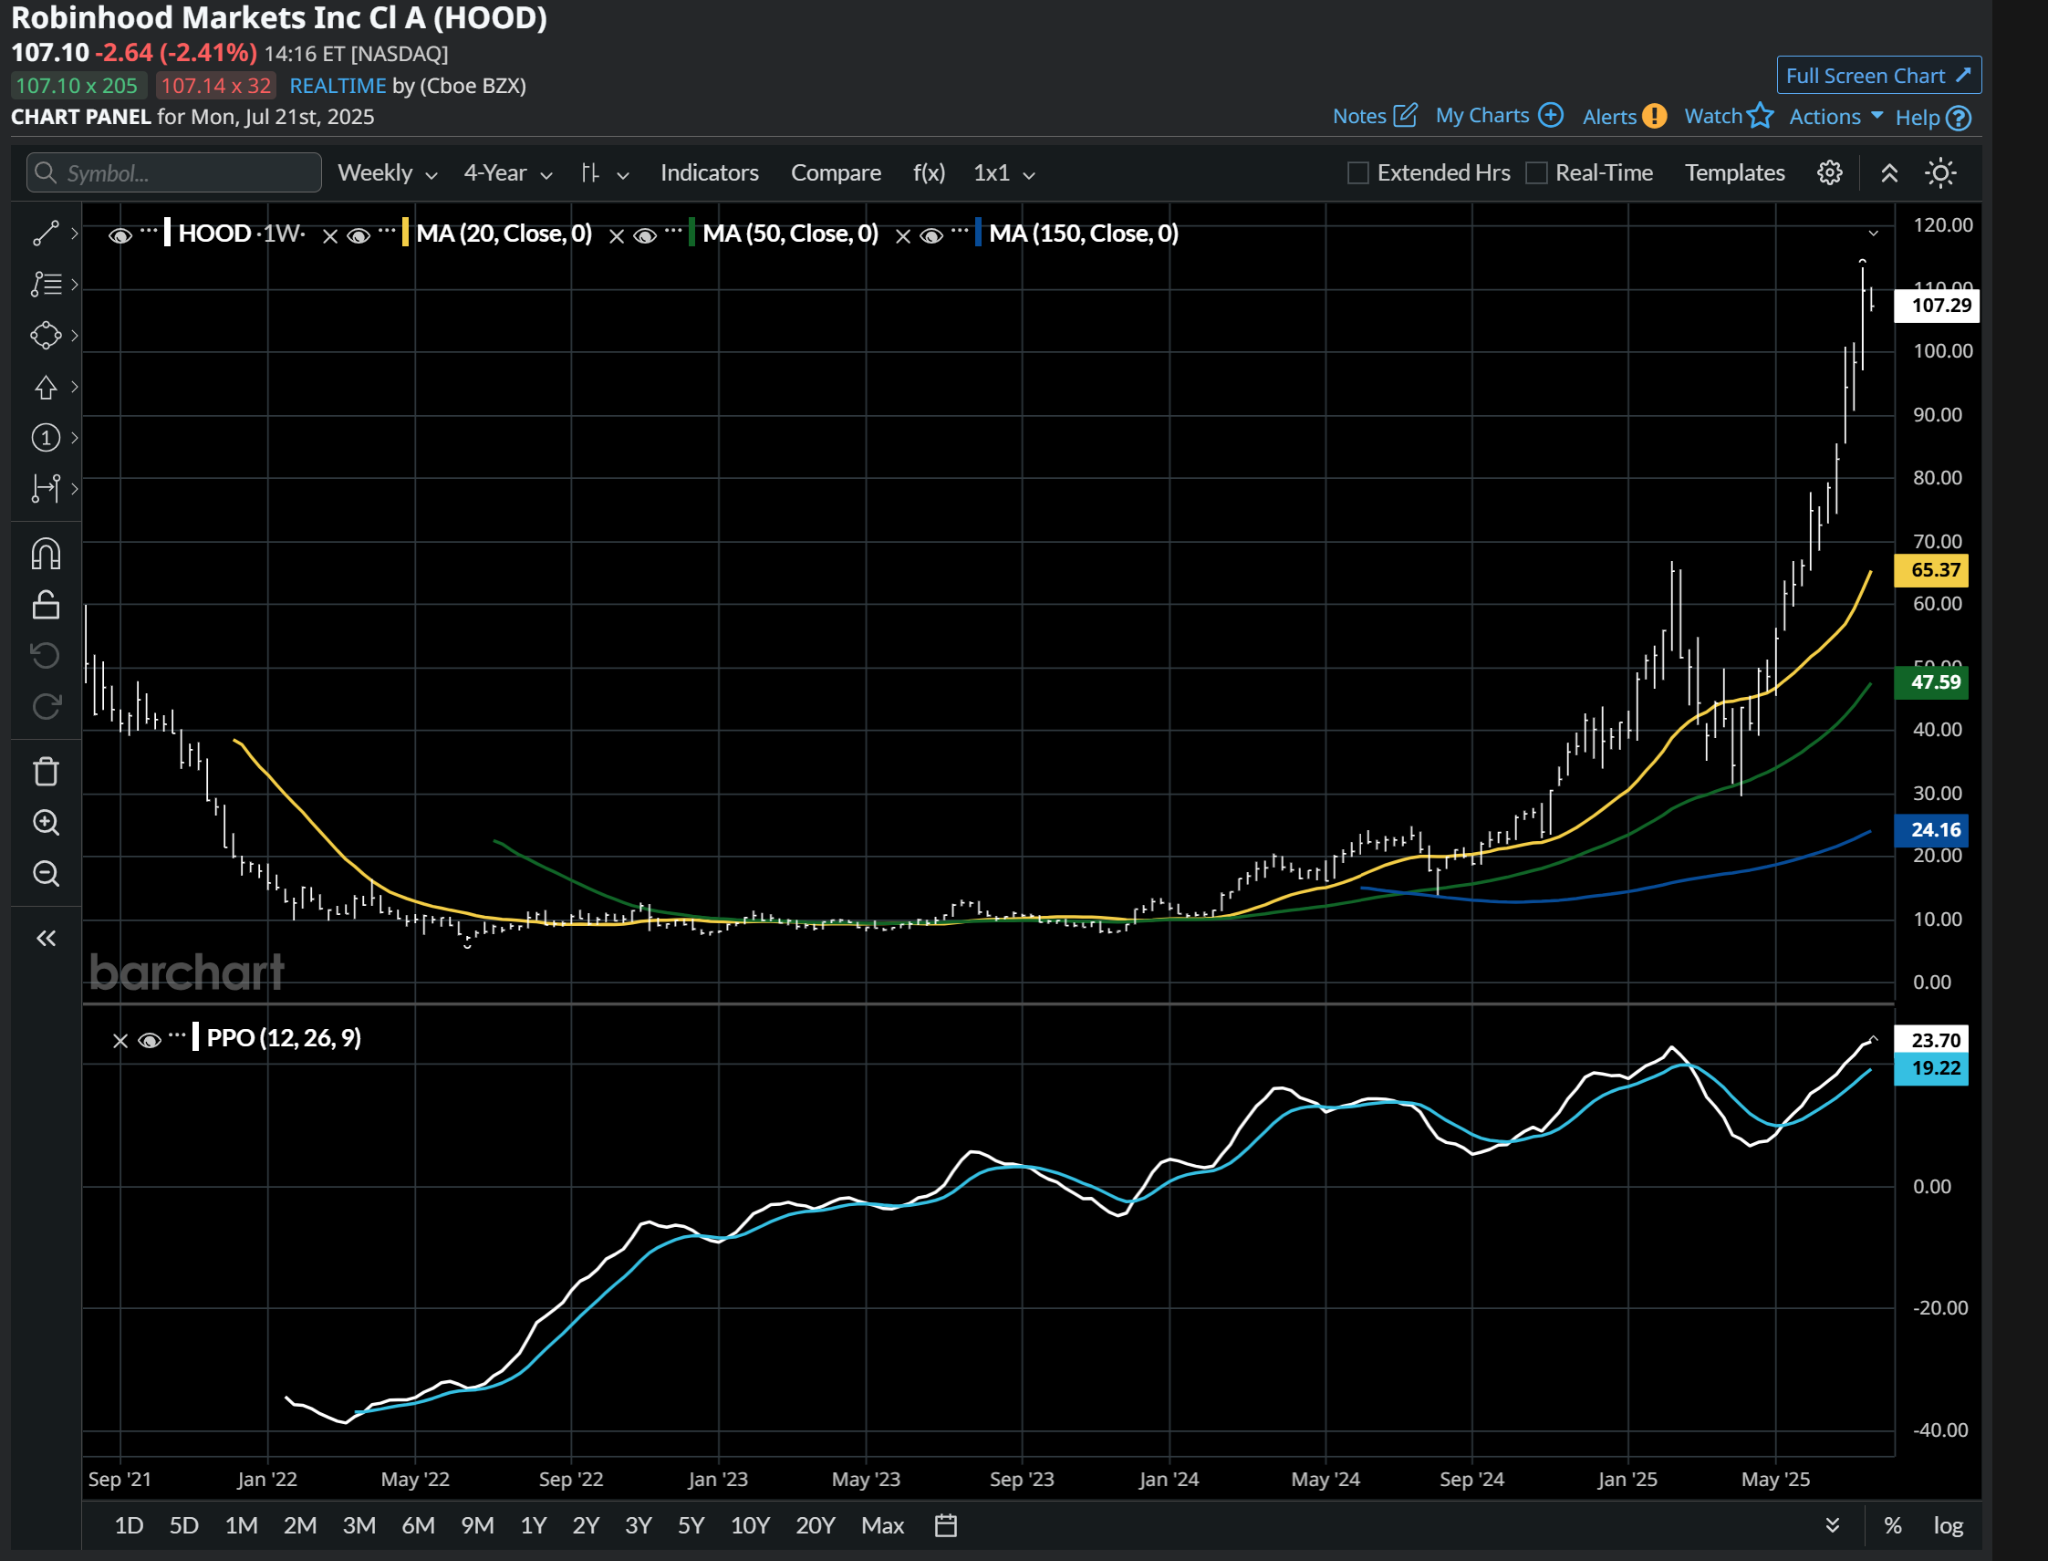Set range to 5Y

[691, 1525]
